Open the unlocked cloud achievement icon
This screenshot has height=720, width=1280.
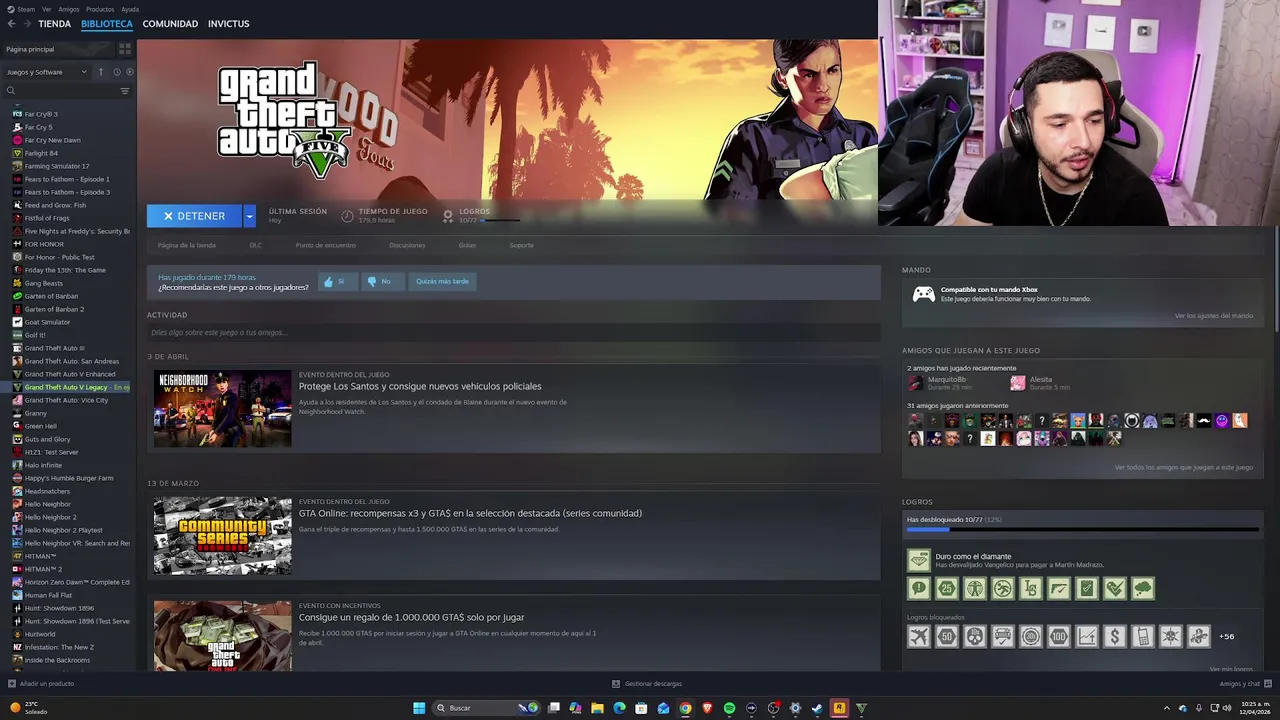1142,589
